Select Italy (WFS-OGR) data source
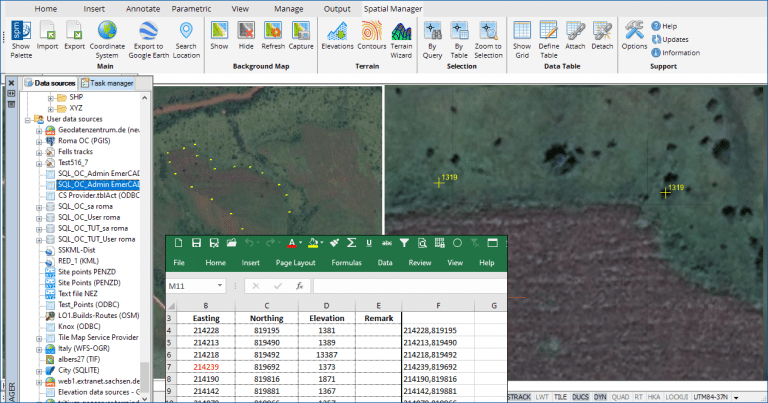Image resolution: width=768 pixels, height=403 pixels. click(x=84, y=349)
